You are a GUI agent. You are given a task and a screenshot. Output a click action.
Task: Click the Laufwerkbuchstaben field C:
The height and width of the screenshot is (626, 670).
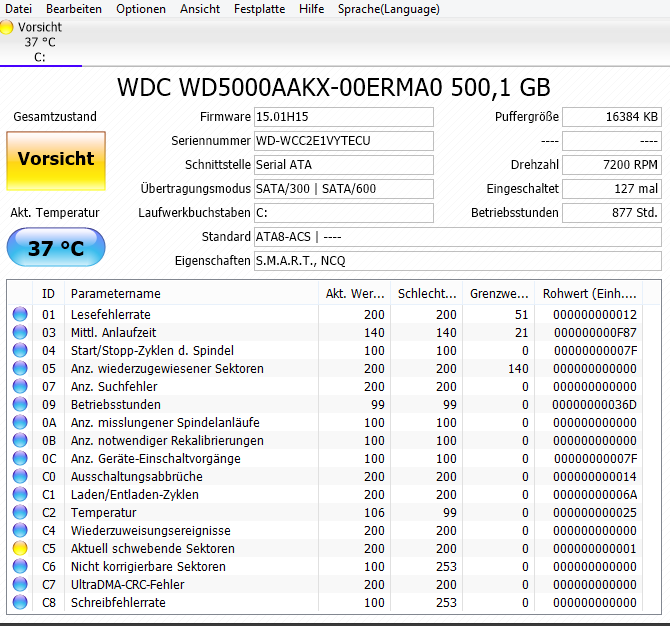click(x=344, y=212)
